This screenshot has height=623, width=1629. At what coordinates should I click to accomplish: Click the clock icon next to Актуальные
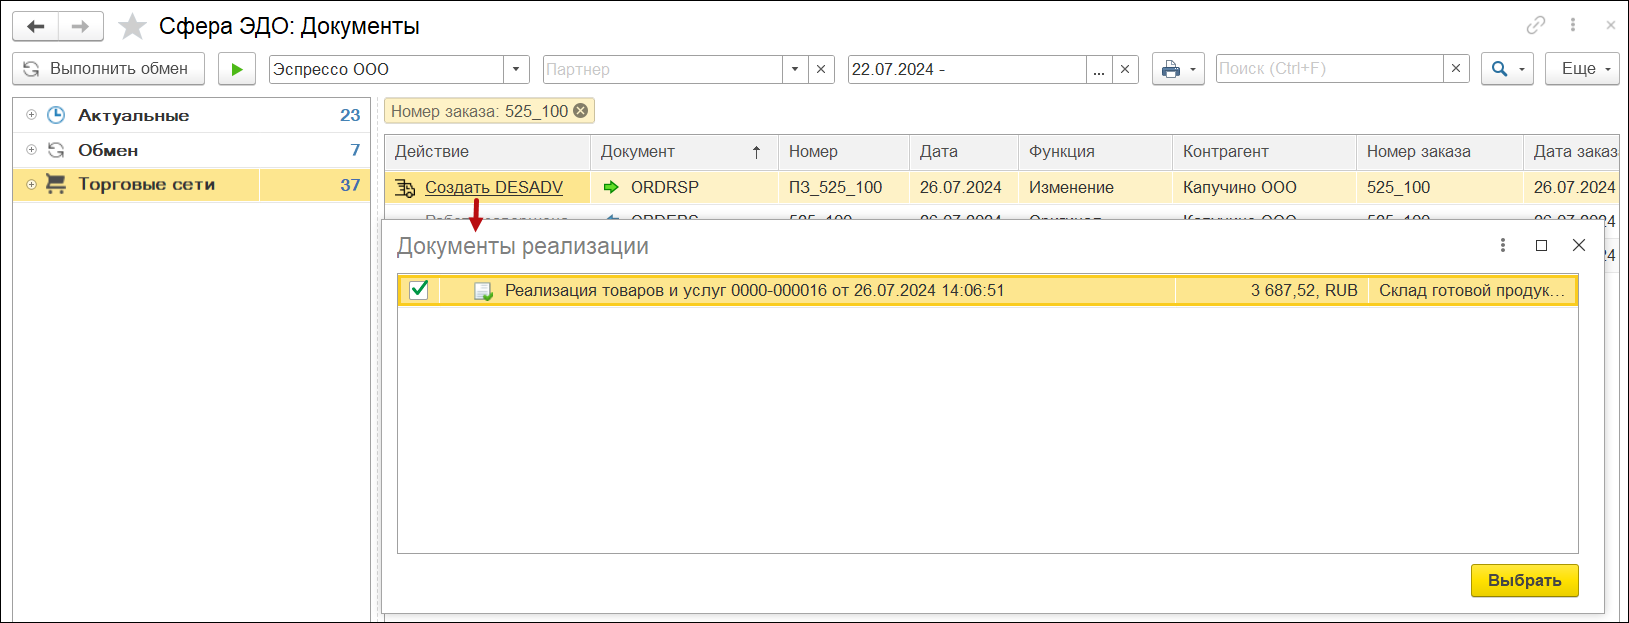pyautogui.click(x=57, y=115)
